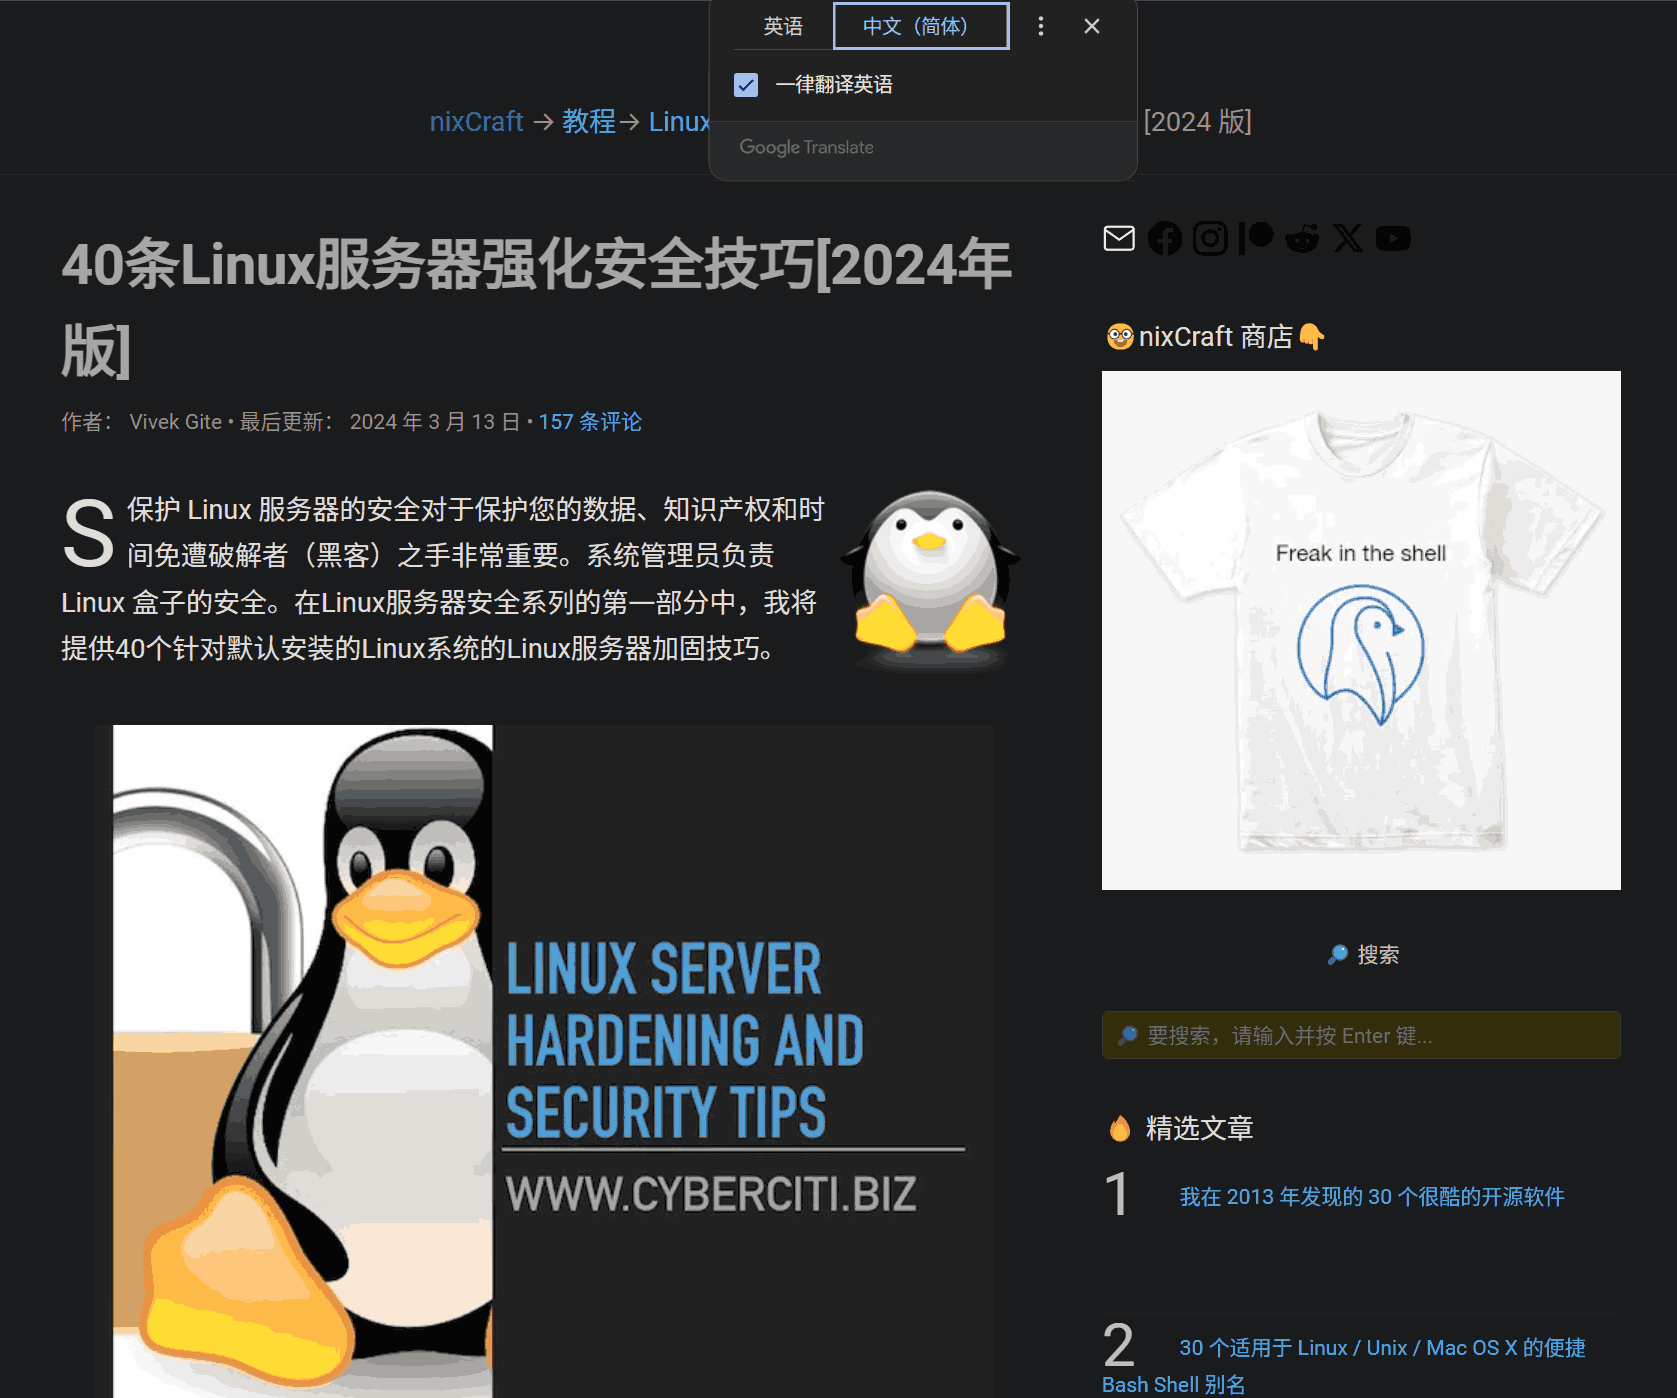Click the Google Translate label
This screenshot has height=1398, width=1677.
(806, 147)
